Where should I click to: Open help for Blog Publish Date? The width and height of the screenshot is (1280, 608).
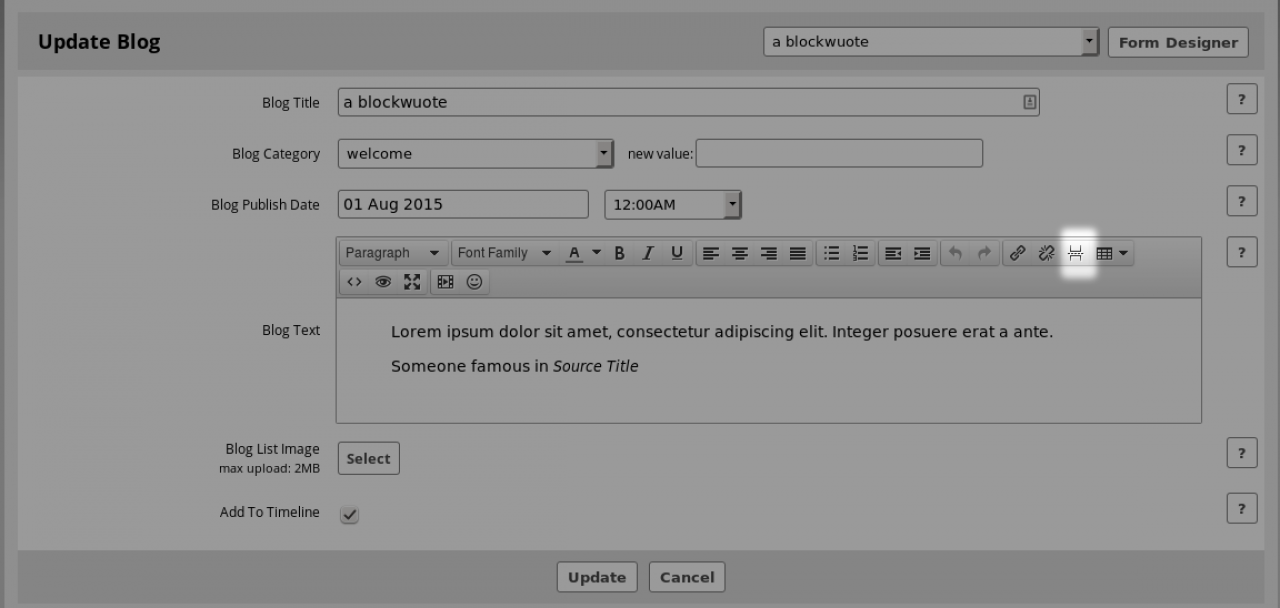tap(1241, 201)
